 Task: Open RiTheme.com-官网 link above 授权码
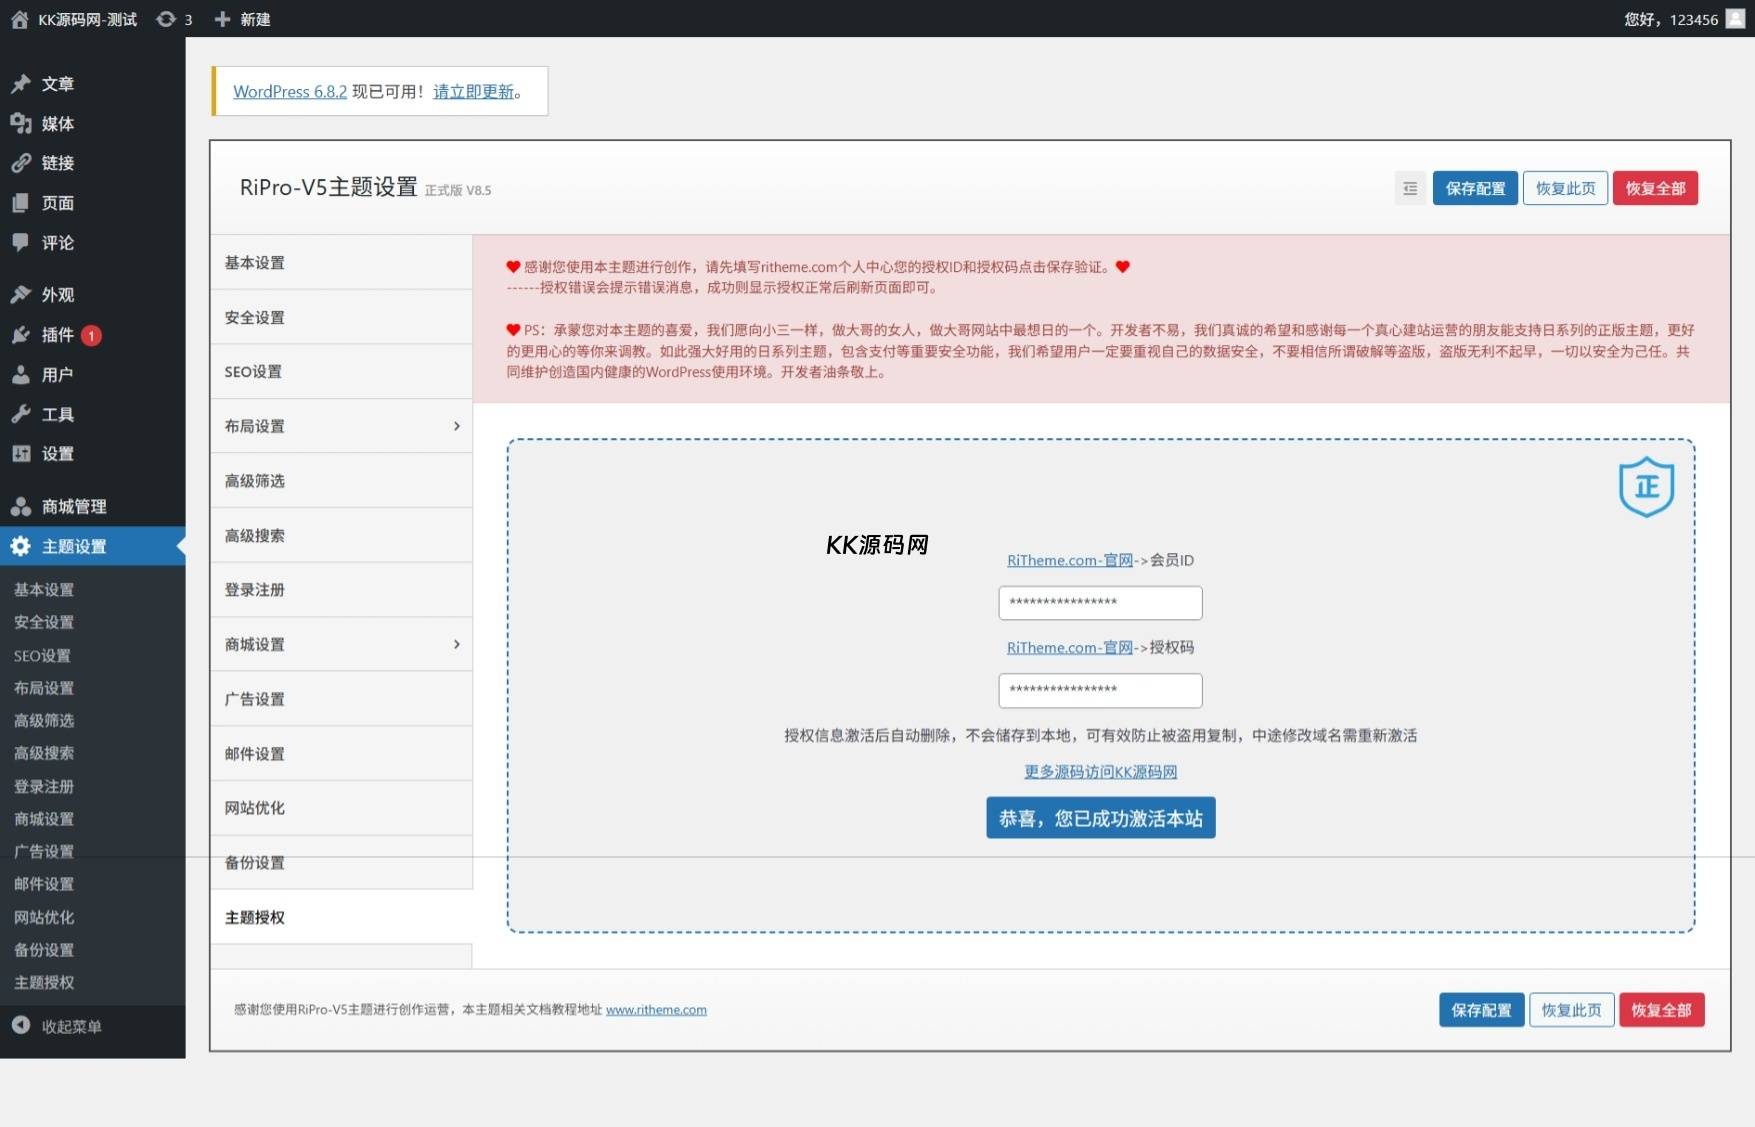tap(1070, 647)
